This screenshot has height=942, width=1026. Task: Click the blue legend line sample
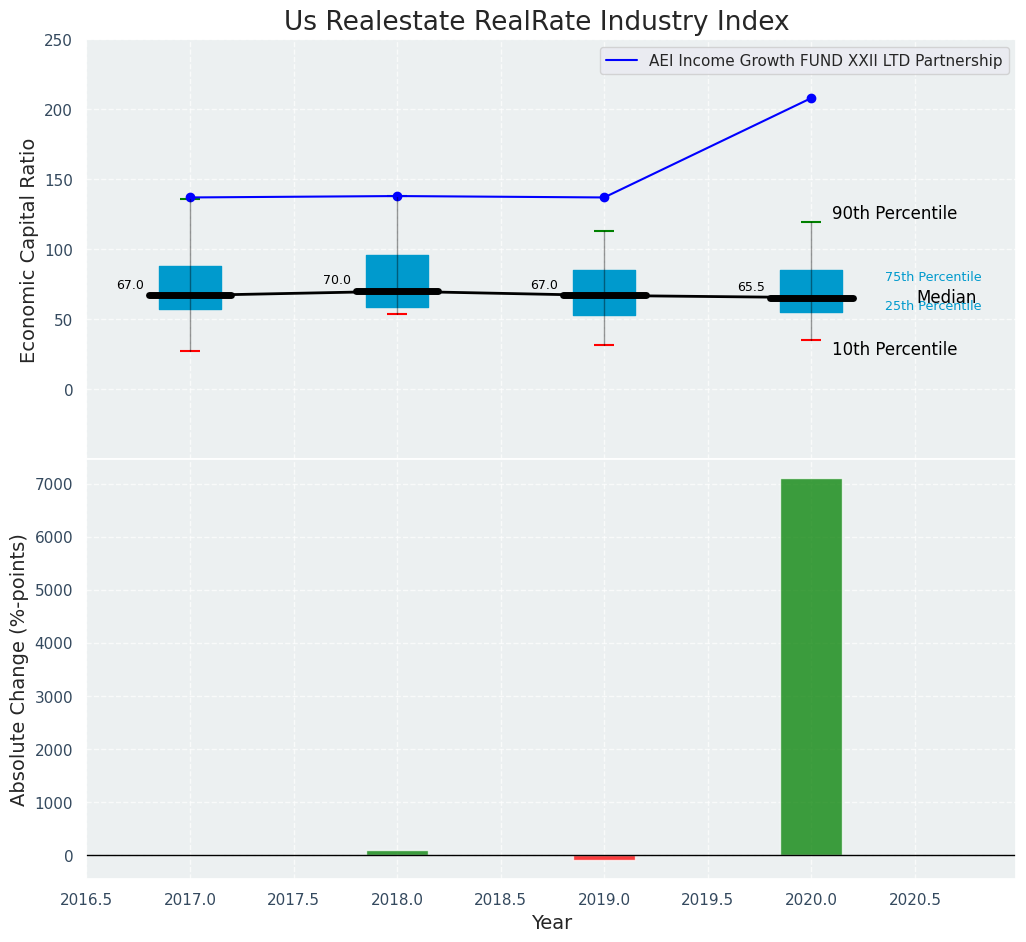(622, 61)
